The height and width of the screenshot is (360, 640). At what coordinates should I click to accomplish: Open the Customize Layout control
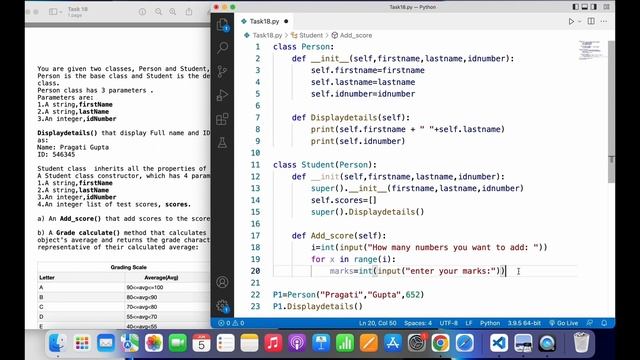[607, 7]
